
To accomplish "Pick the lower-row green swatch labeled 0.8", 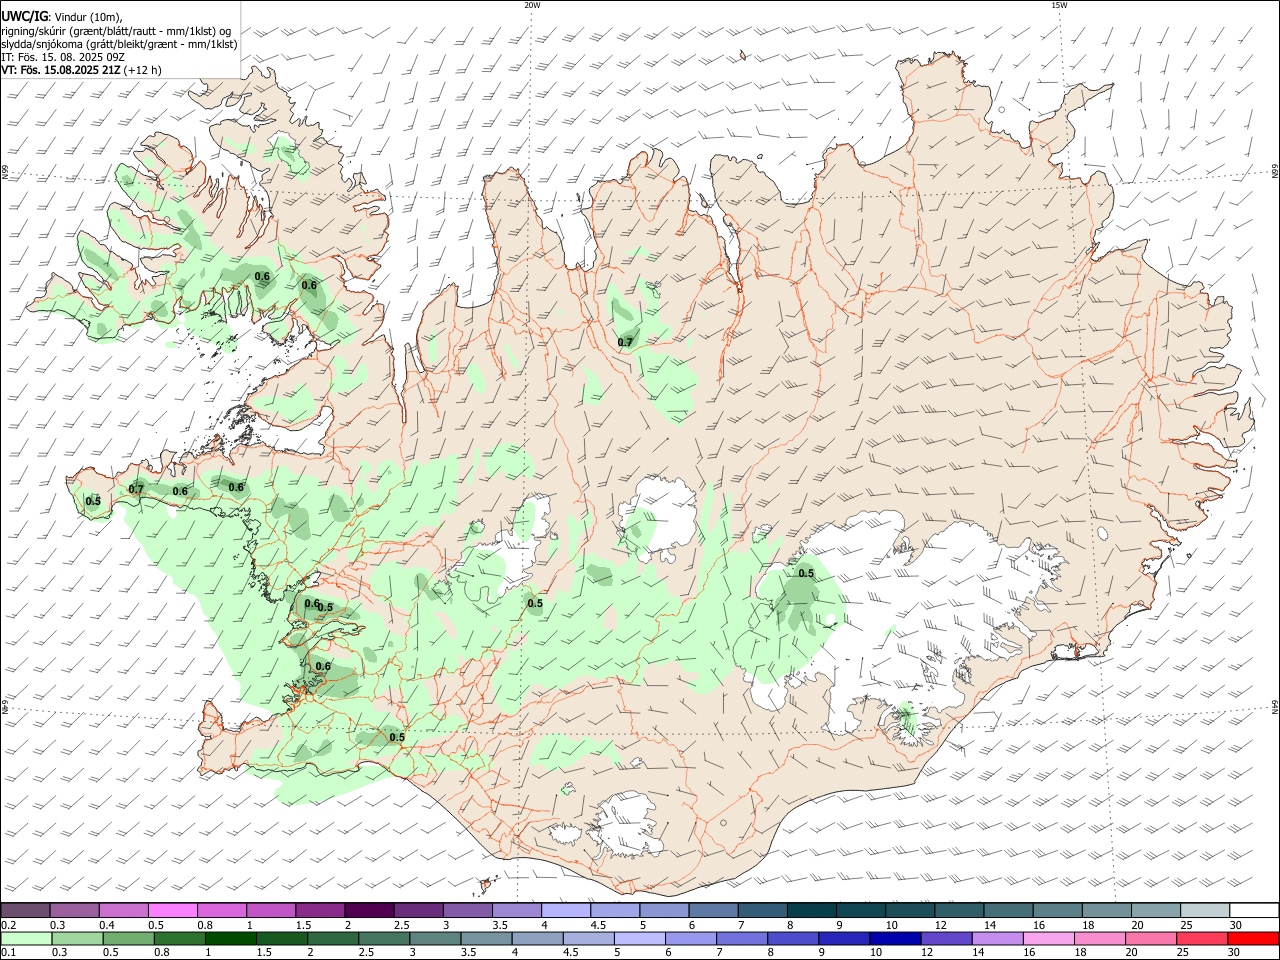I will pos(179,938).
